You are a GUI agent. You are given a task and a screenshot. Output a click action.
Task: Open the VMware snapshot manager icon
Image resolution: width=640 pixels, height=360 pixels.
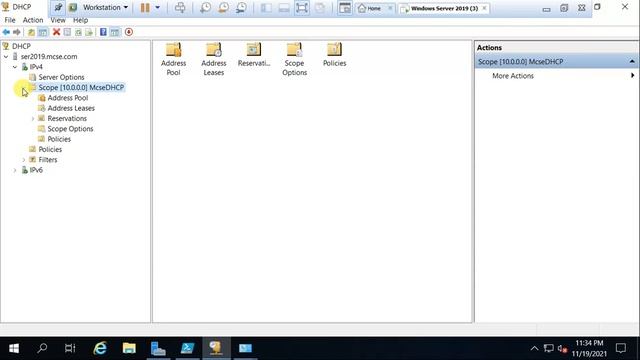241,8
